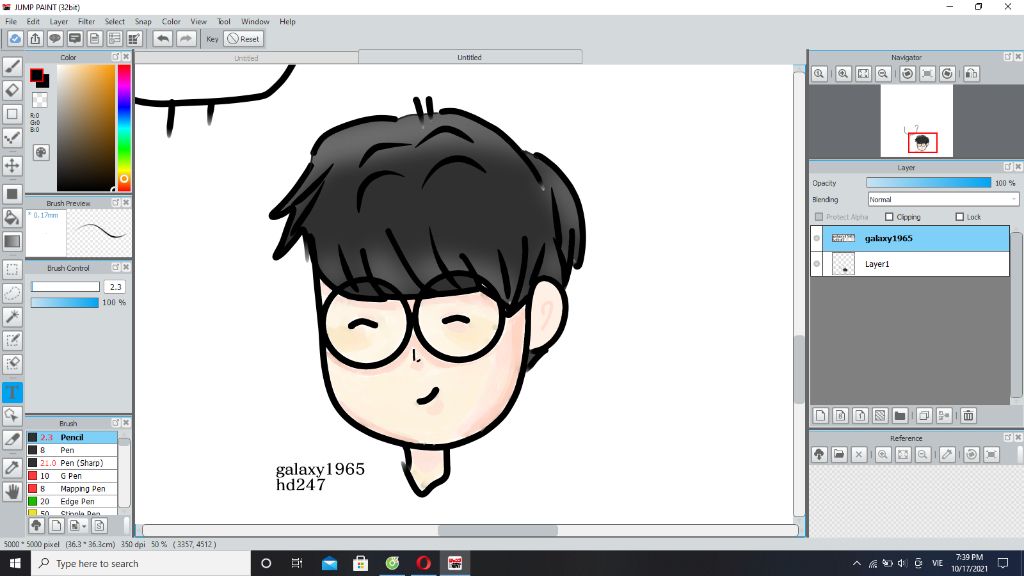Open the Filter menu

pos(86,22)
